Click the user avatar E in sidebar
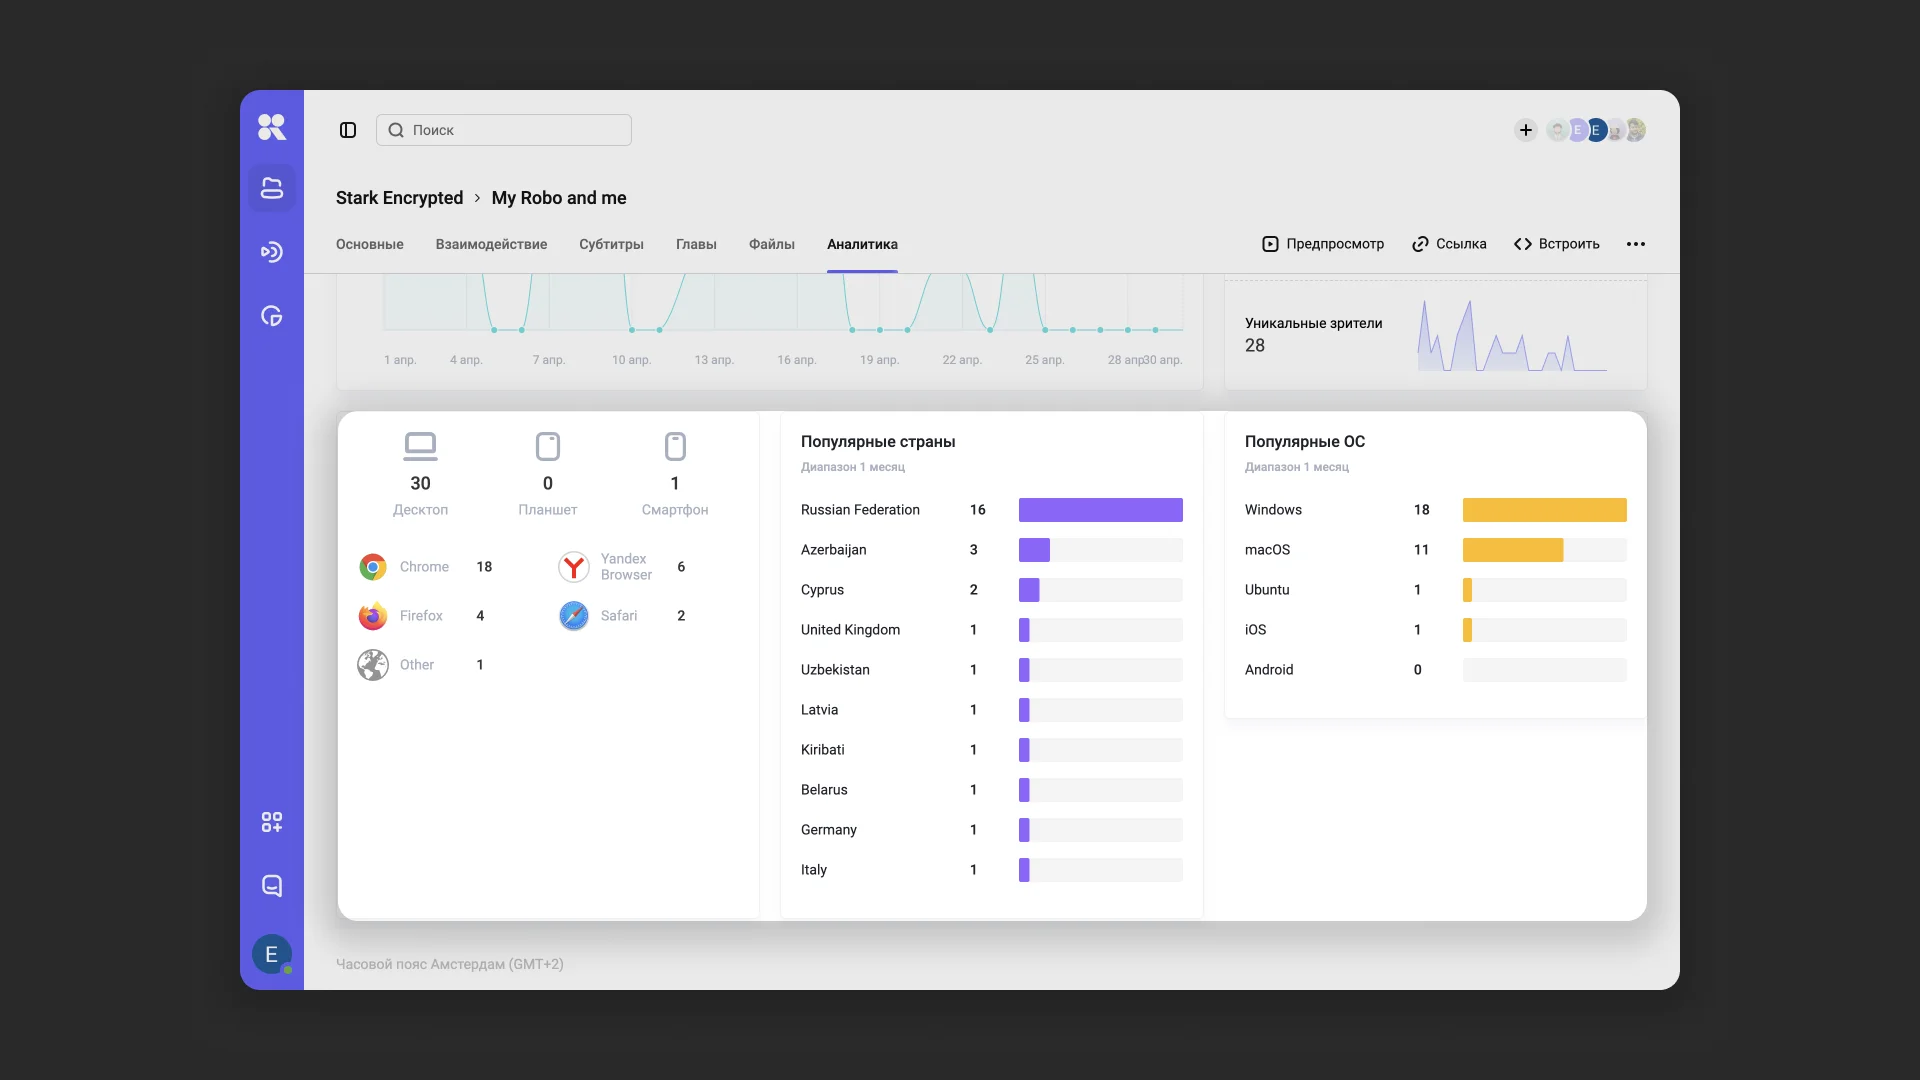The height and width of the screenshot is (1080, 1920). point(272,955)
